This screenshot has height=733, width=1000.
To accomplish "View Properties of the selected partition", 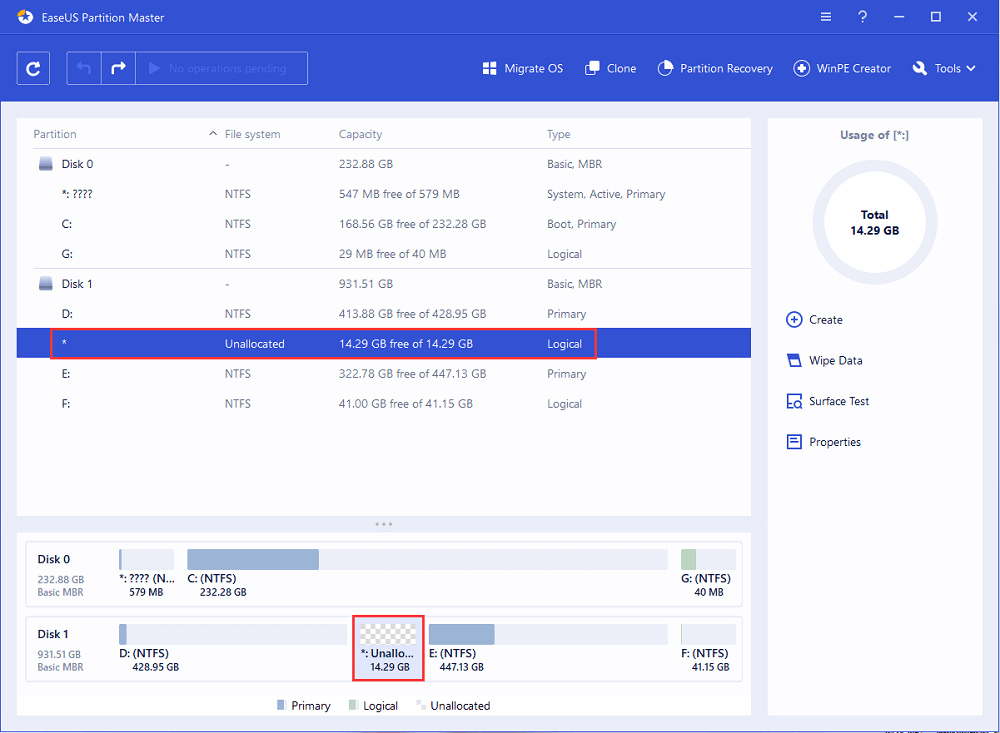I will tap(832, 441).
